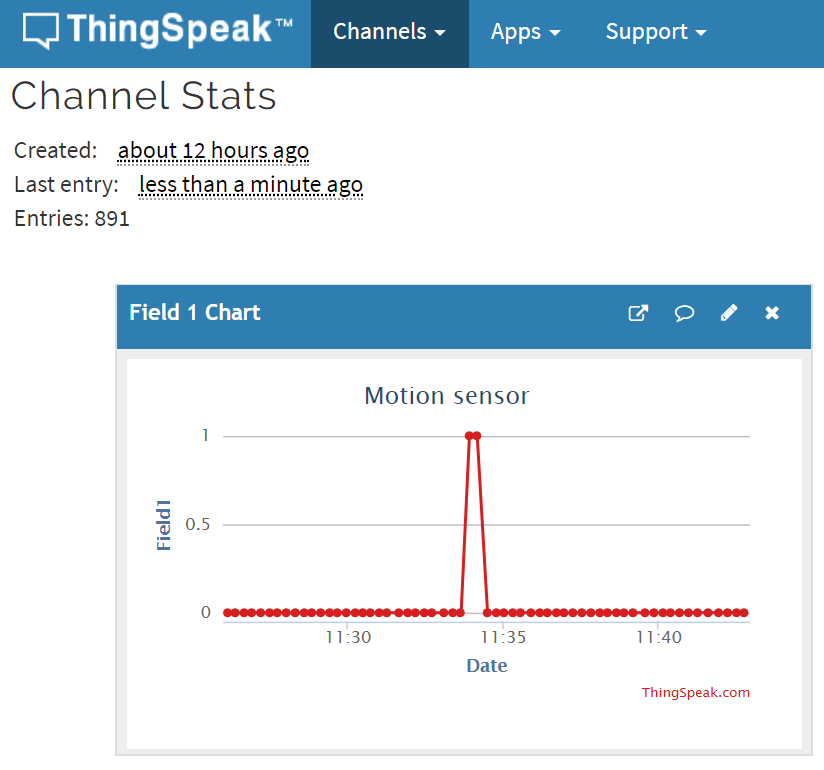Click the 11:40 time axis label

point(658,638)
